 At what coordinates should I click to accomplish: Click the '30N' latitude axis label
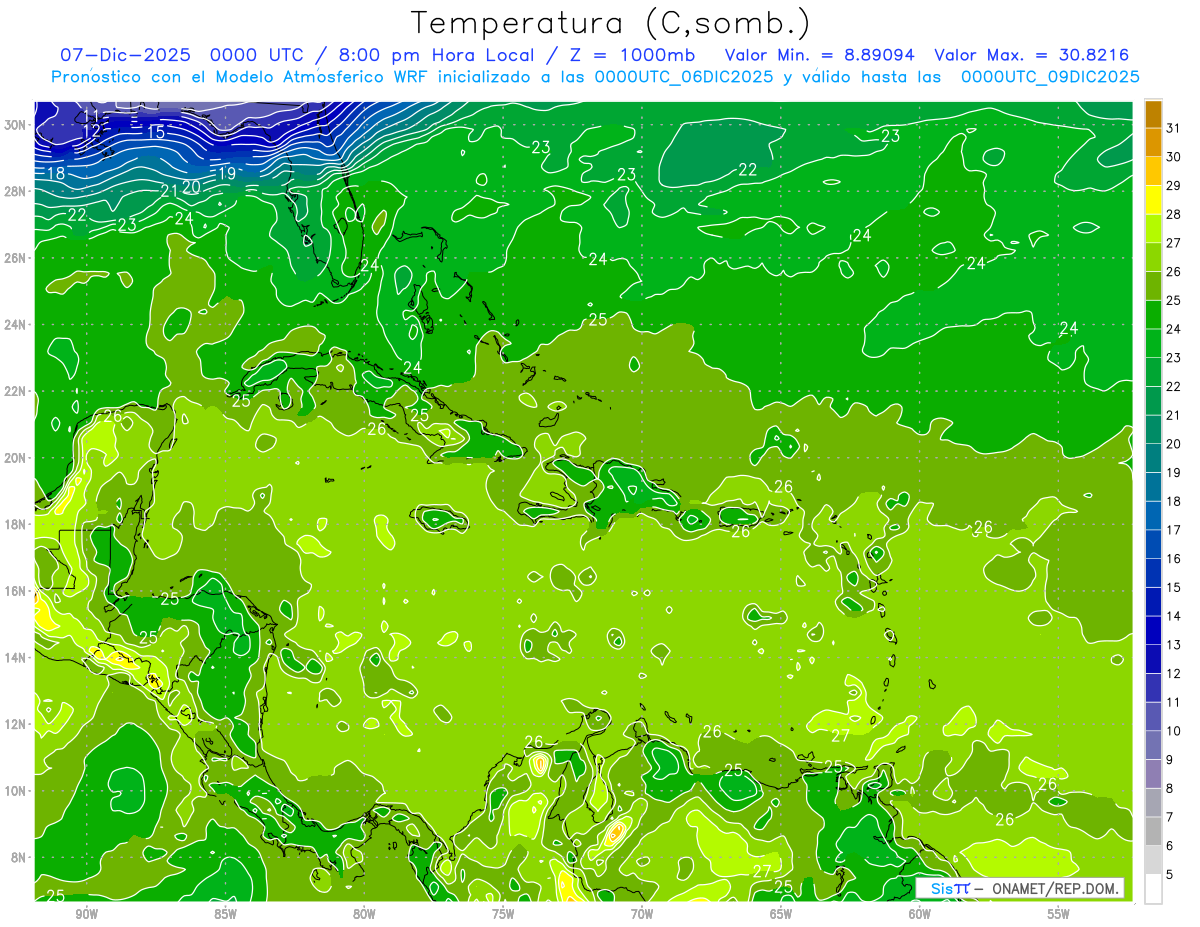click(17, 124)
